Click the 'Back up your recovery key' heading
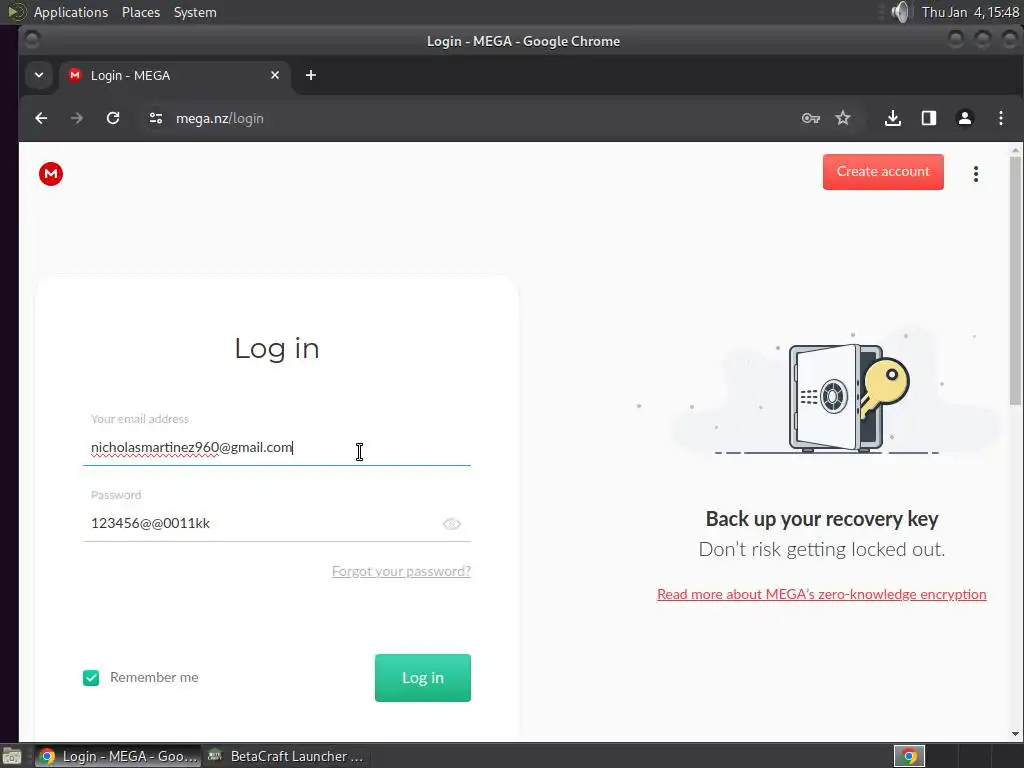The image size is (1024, 768). (822, 519)
